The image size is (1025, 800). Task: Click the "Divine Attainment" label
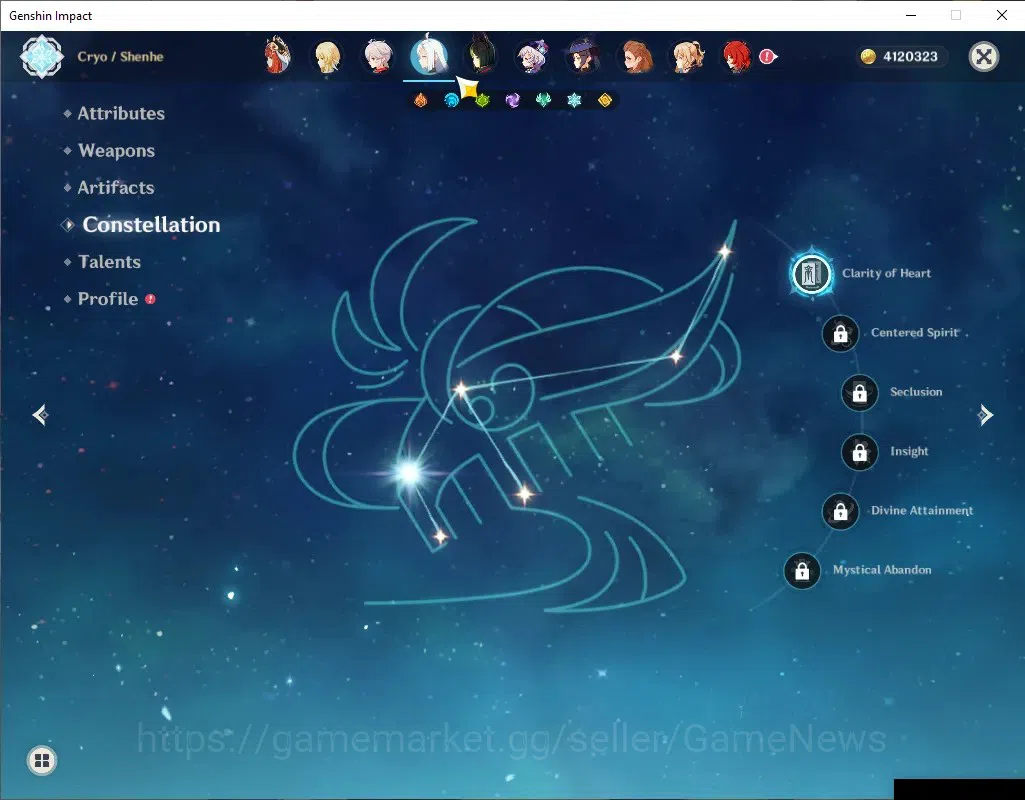tap(922, 510)
